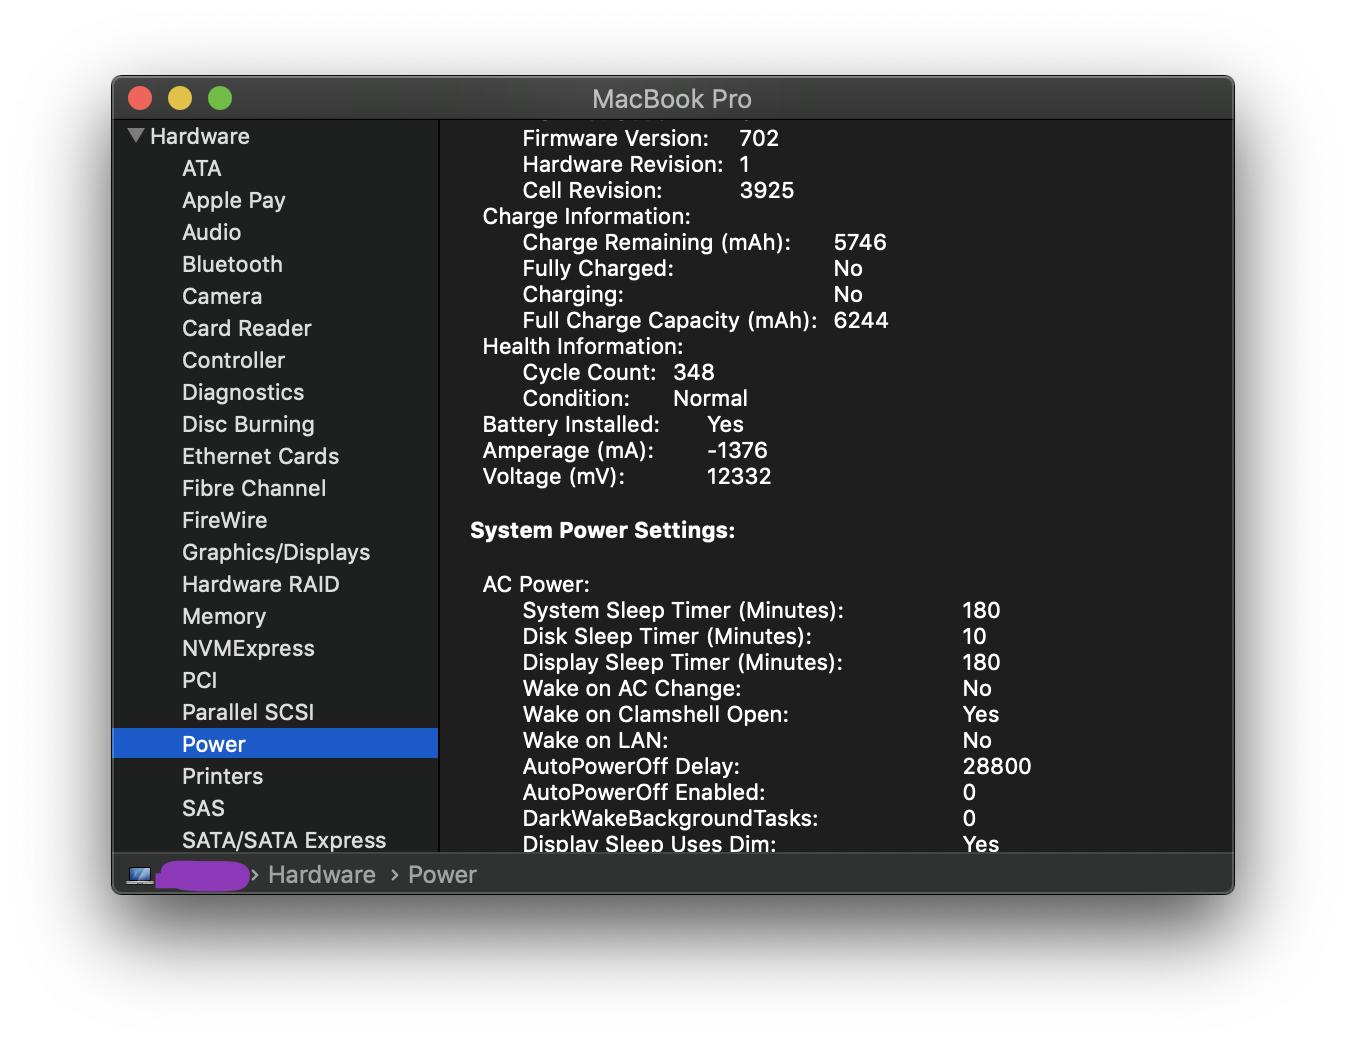
Task: Choose PCI from the hardware list
Action: [x=200, y=680]
